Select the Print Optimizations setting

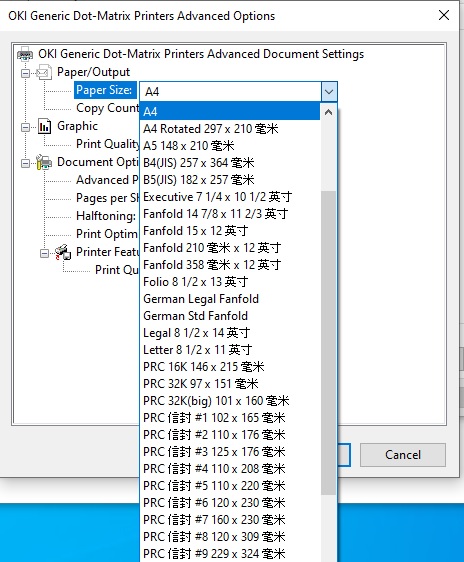point(107,234)
